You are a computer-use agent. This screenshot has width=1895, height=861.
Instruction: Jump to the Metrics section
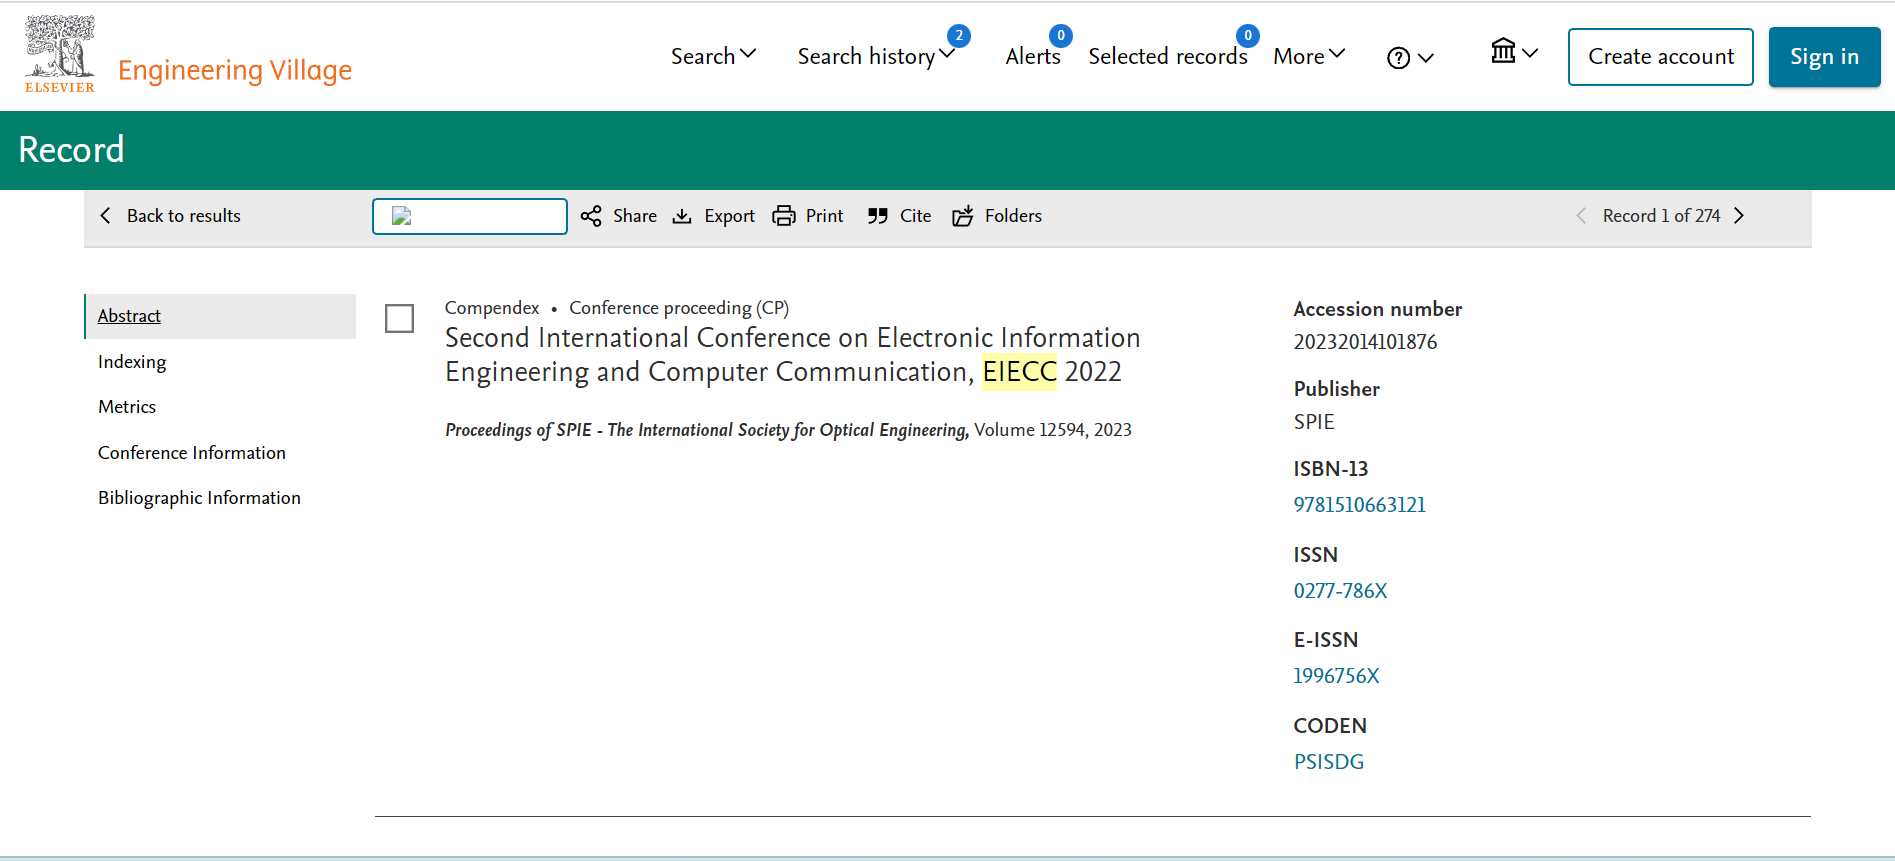(x=127, y=407)
